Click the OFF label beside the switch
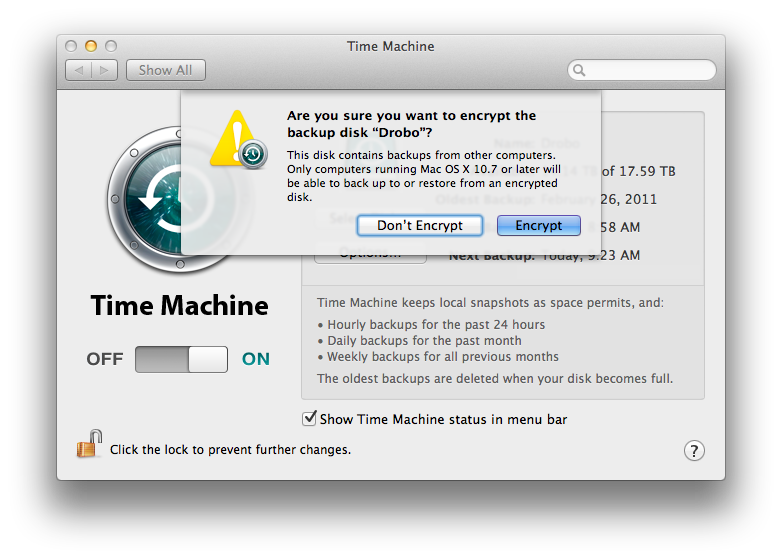This screenshot has height=559, width=782. pos(105,359)
